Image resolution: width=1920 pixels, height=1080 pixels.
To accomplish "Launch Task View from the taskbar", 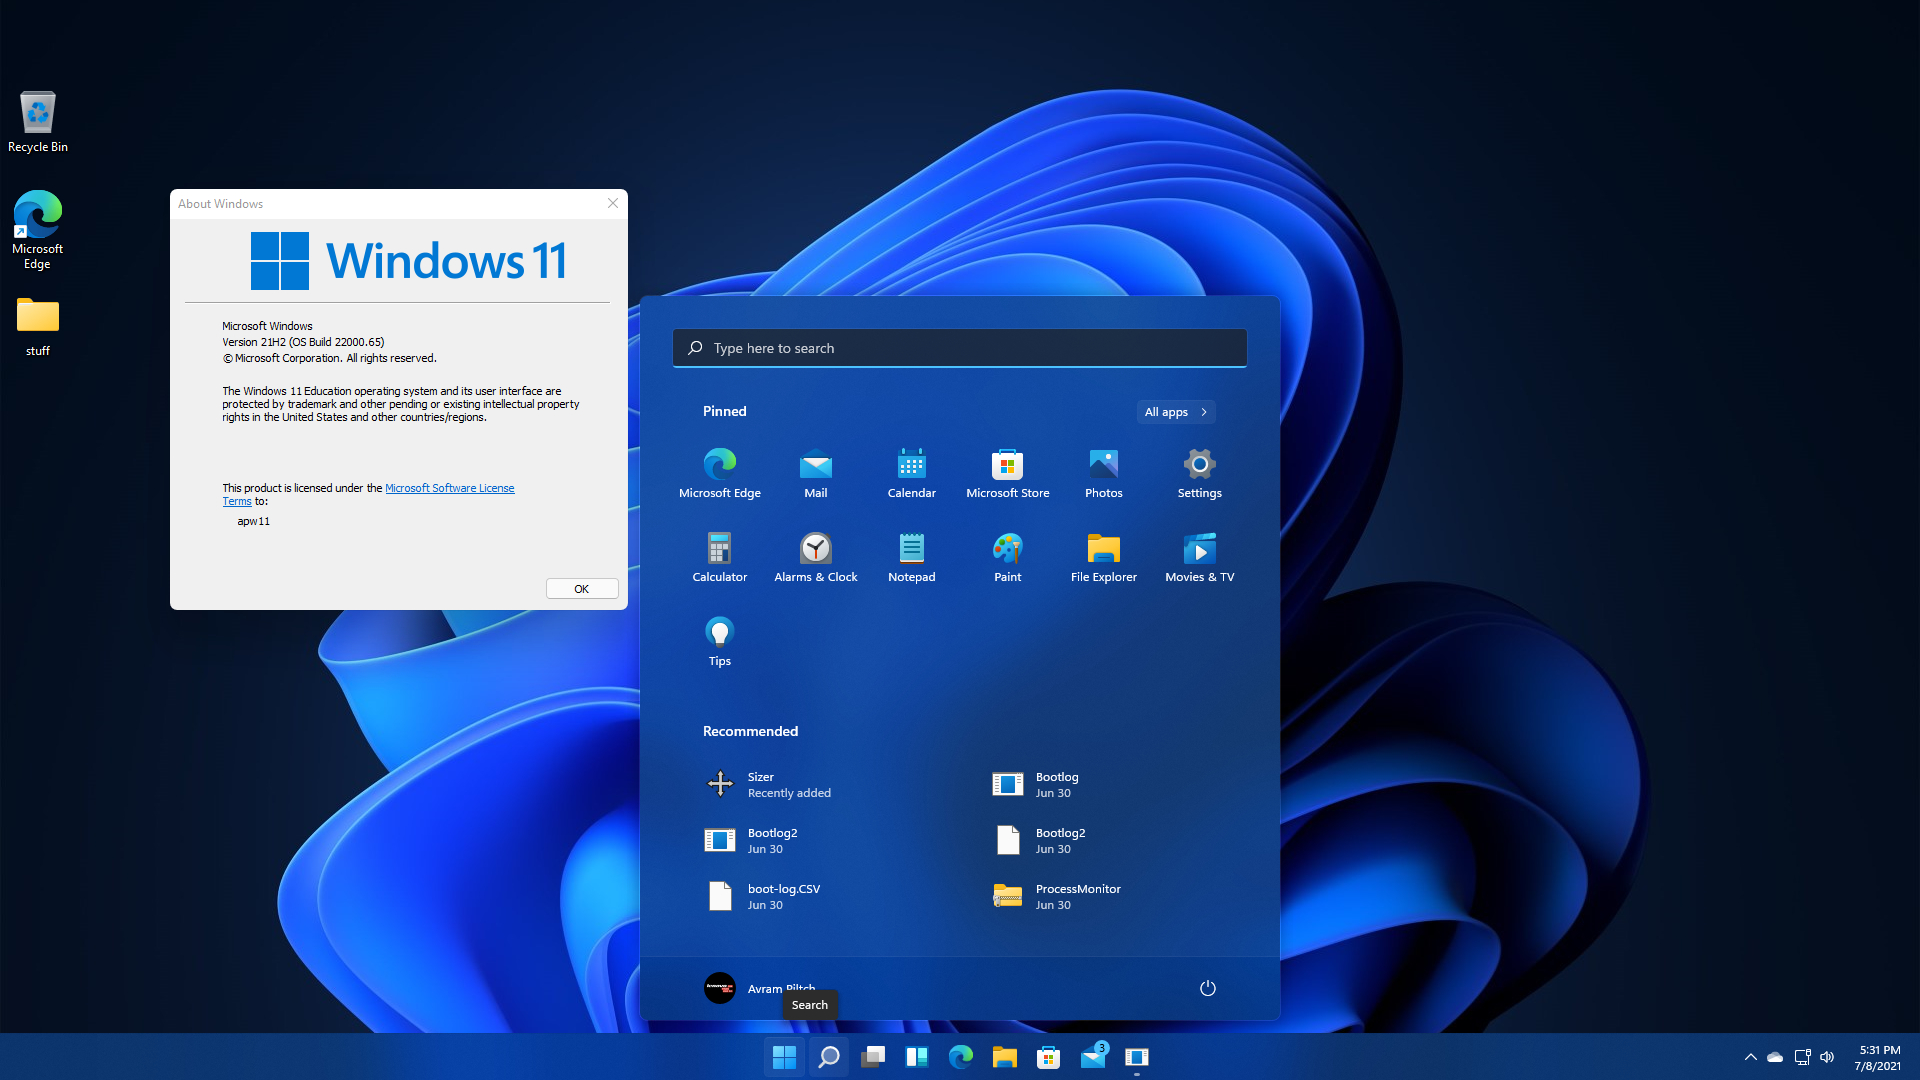I will pyautogui.click(x=872, y=1056).
